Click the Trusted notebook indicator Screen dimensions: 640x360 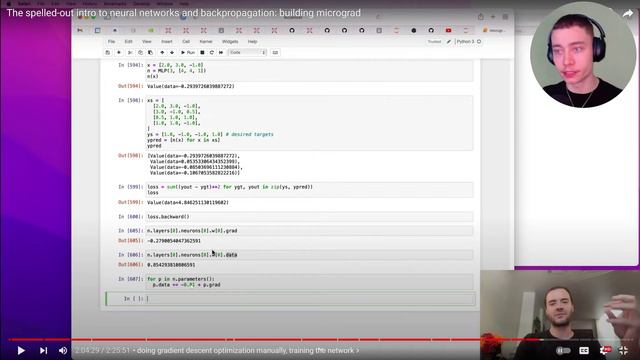click(x=434, y=42)
